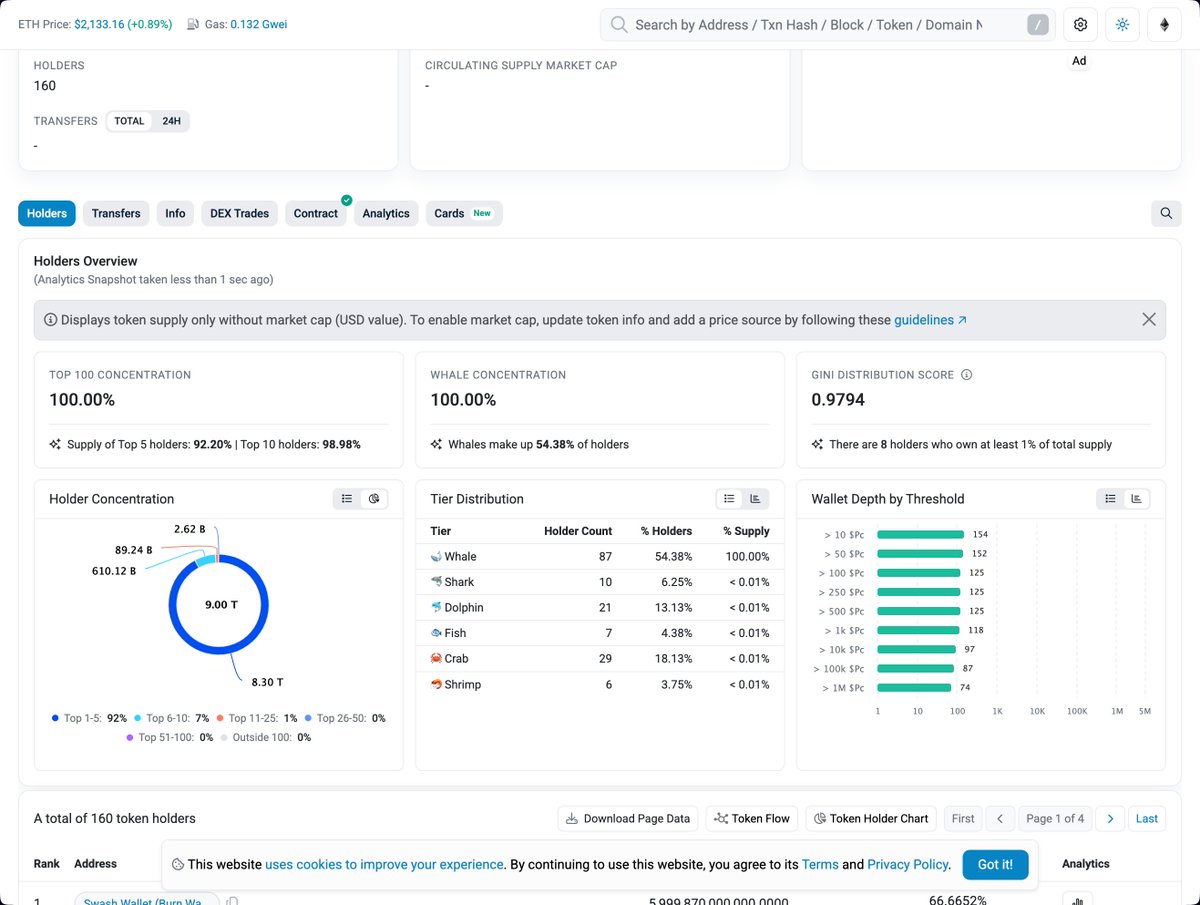Select TOTAL transfers toggle

tap(129, 121)
